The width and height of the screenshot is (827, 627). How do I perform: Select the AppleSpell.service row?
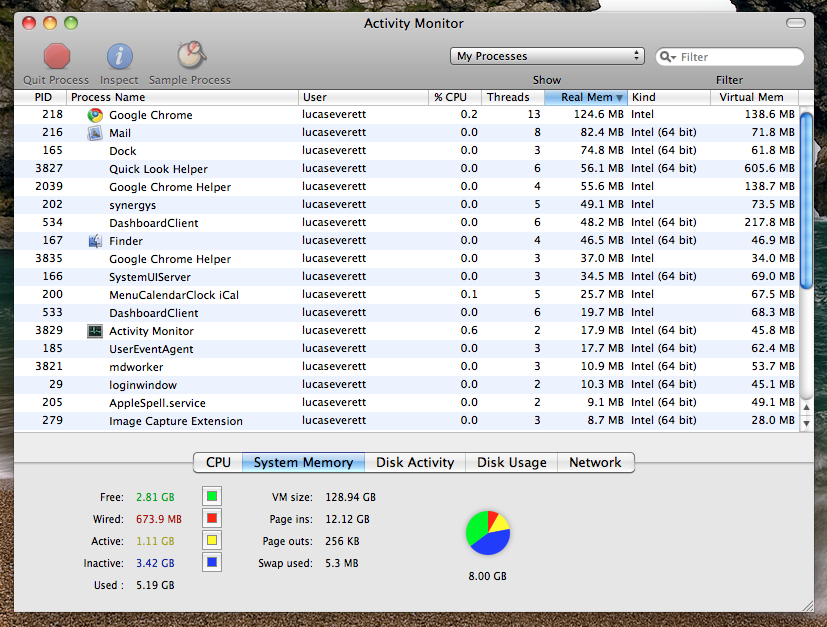click(x=407, y=403)
